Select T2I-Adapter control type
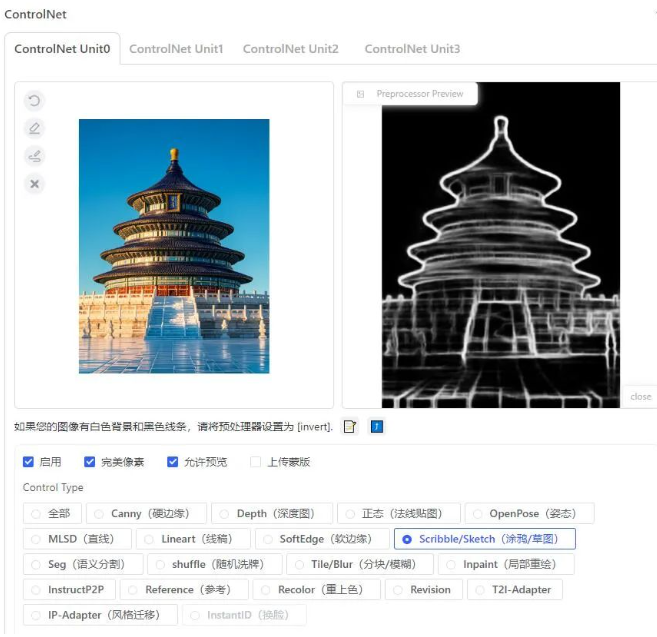 tap(515, 590)
